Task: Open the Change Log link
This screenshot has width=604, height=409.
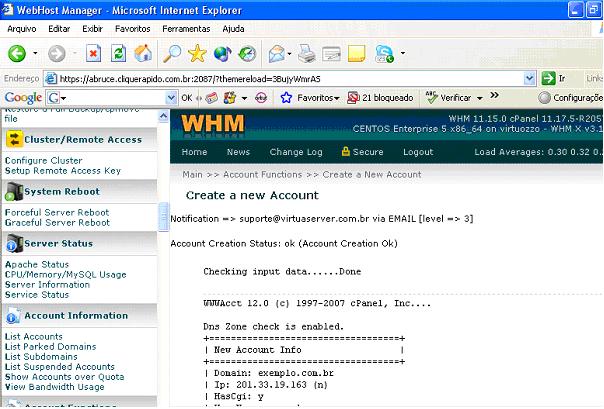Action: 296,152
